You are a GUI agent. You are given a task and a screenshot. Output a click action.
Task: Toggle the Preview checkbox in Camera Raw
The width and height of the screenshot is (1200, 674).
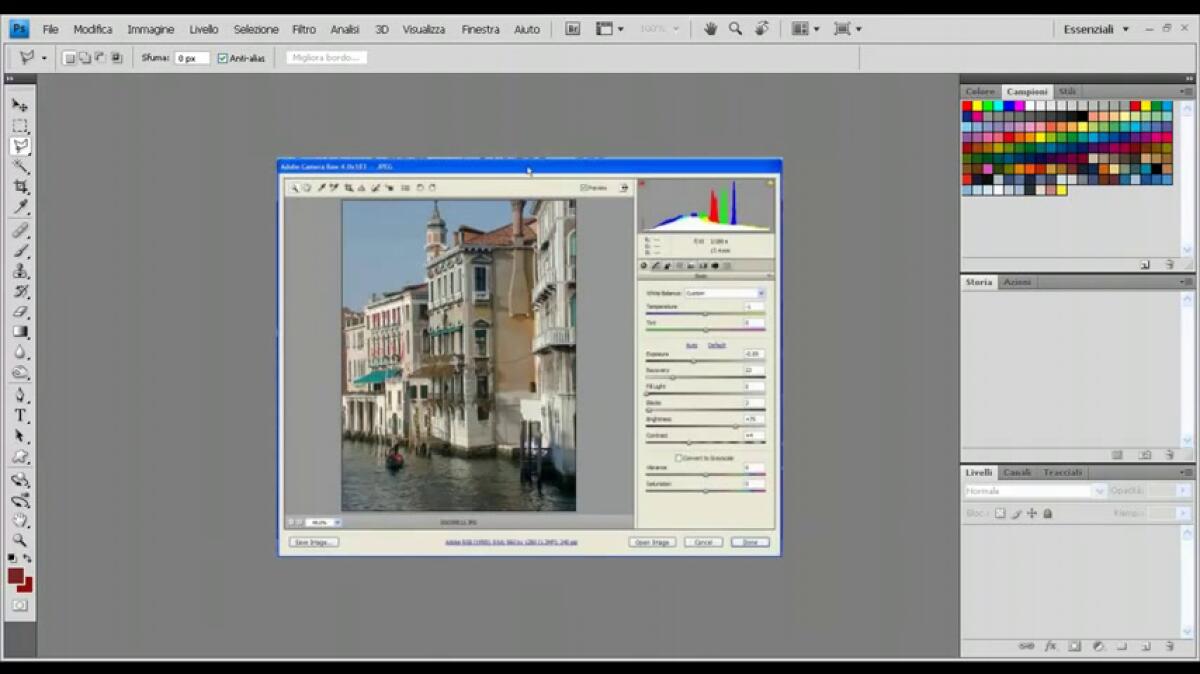click(583, 187)
